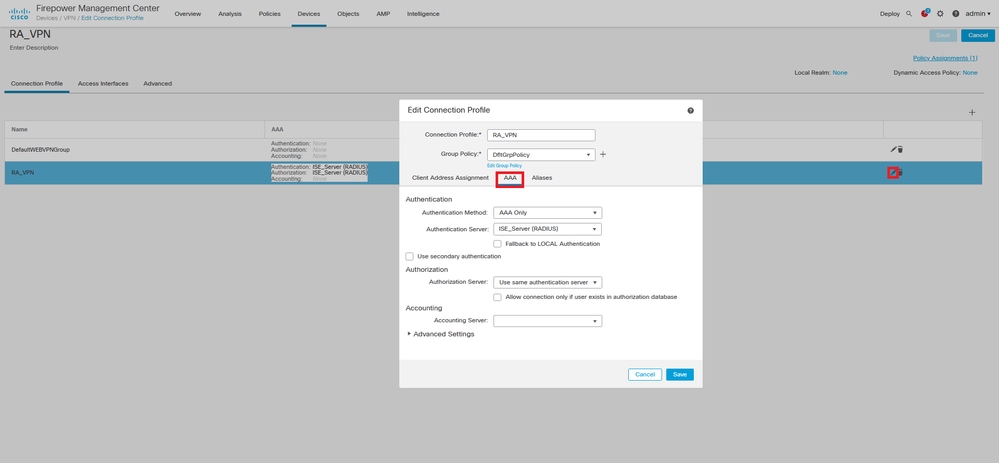
Task: Open the Policy Assignments (1) link
Action: 945,58
